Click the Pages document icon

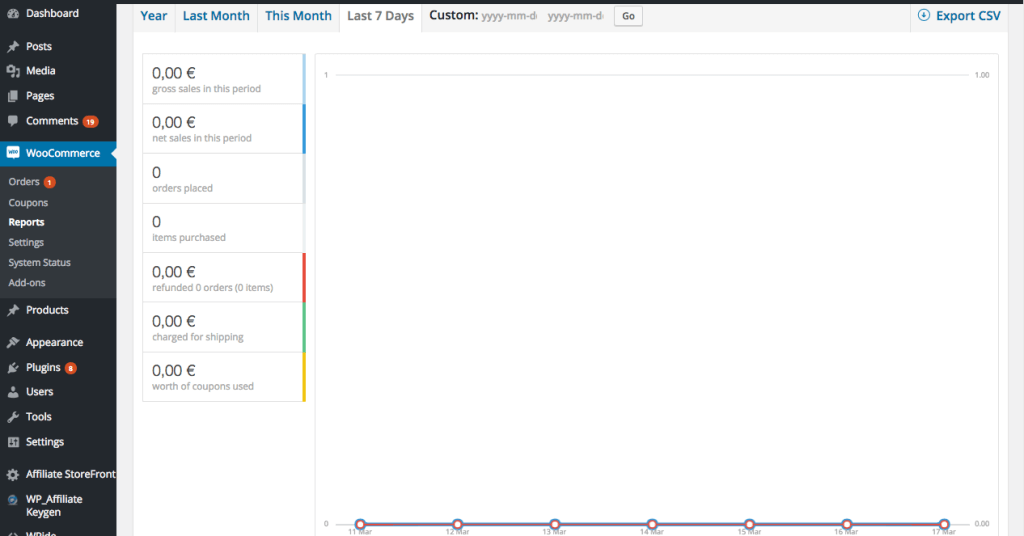pyautogui.click(x=13, y=96)
